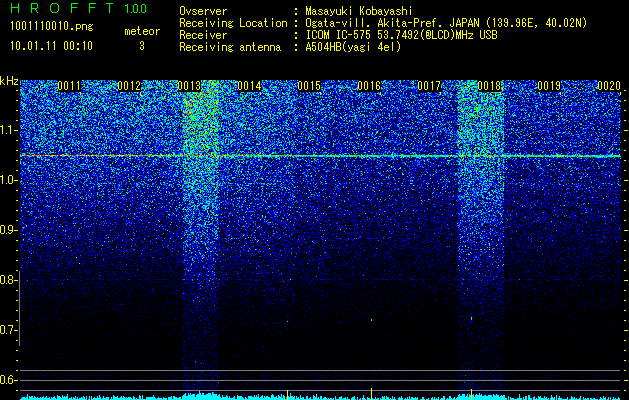Click the 1.0 kHz frequency axis label
This screenshot has width=629, height=400.
point(8,181)
